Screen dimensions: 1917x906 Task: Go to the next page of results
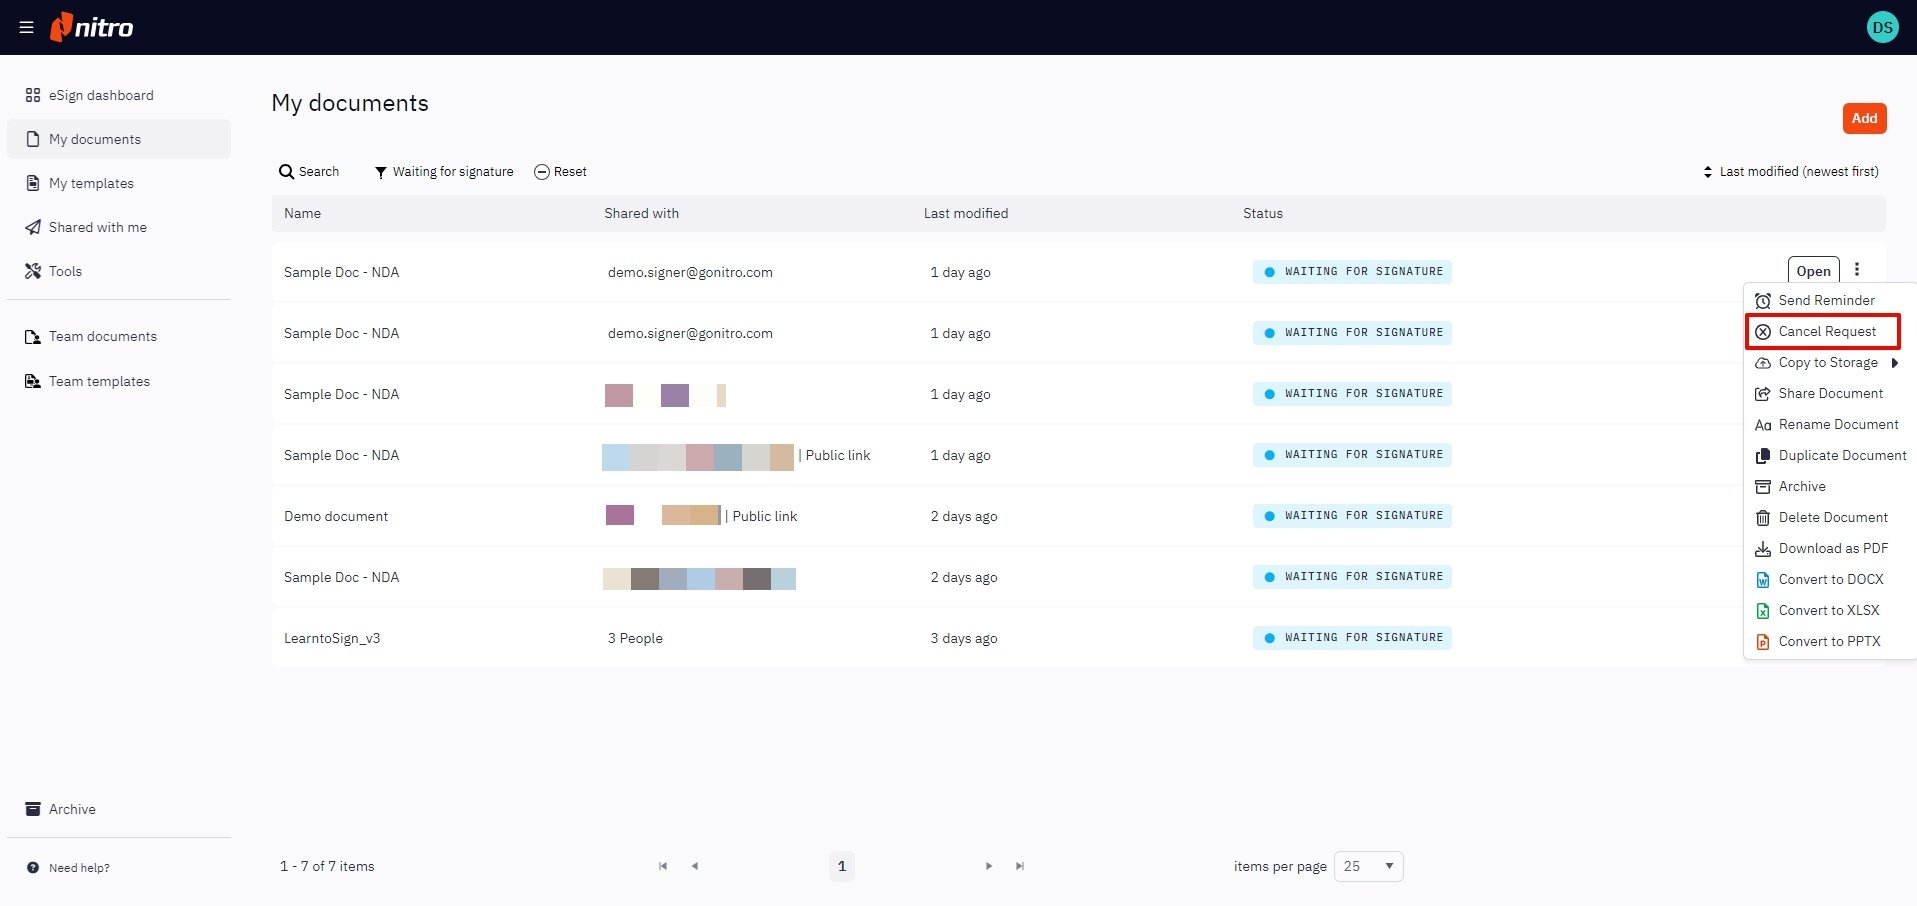point(988,866)
